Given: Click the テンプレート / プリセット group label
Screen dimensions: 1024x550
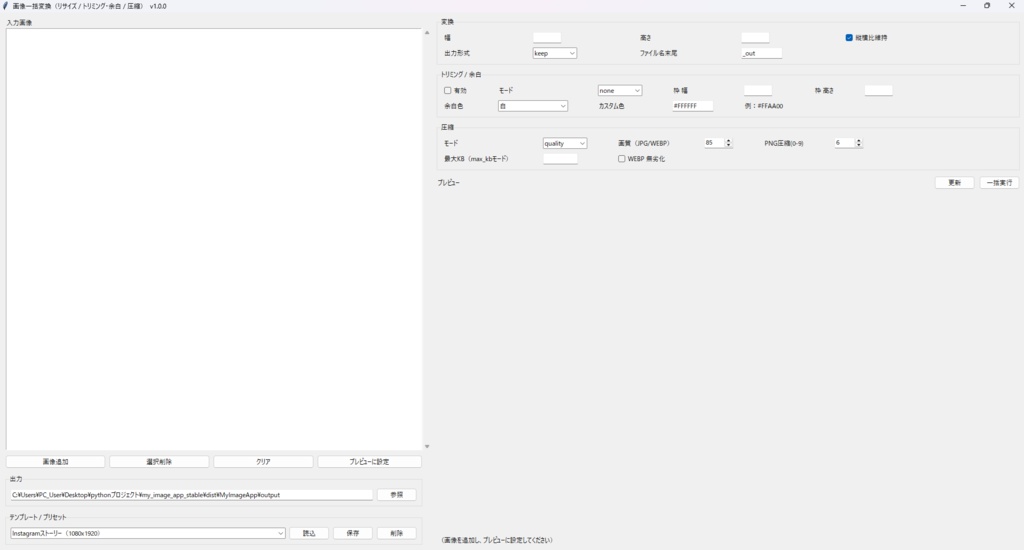Looking at the screenshot, I should click(38, 517).
